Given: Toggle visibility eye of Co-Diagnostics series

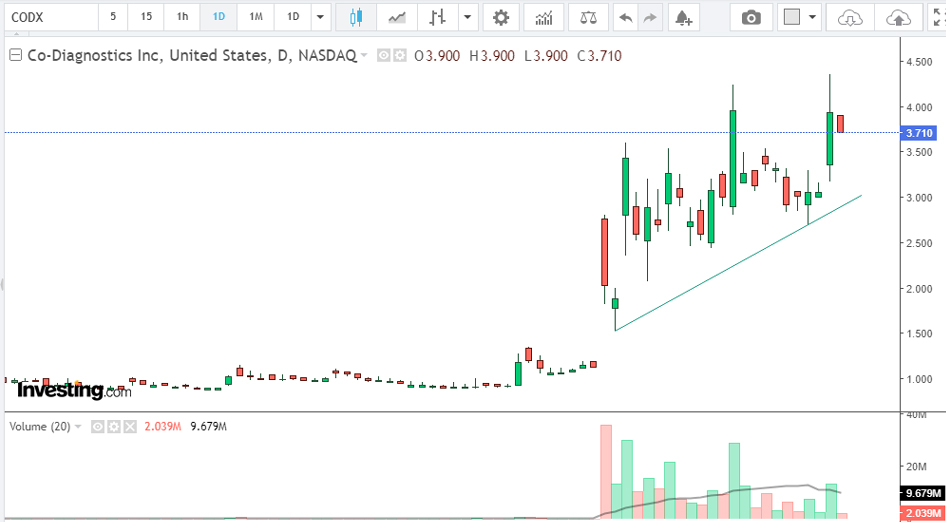Looking at the screenshot, I should [x=383, y=56].
